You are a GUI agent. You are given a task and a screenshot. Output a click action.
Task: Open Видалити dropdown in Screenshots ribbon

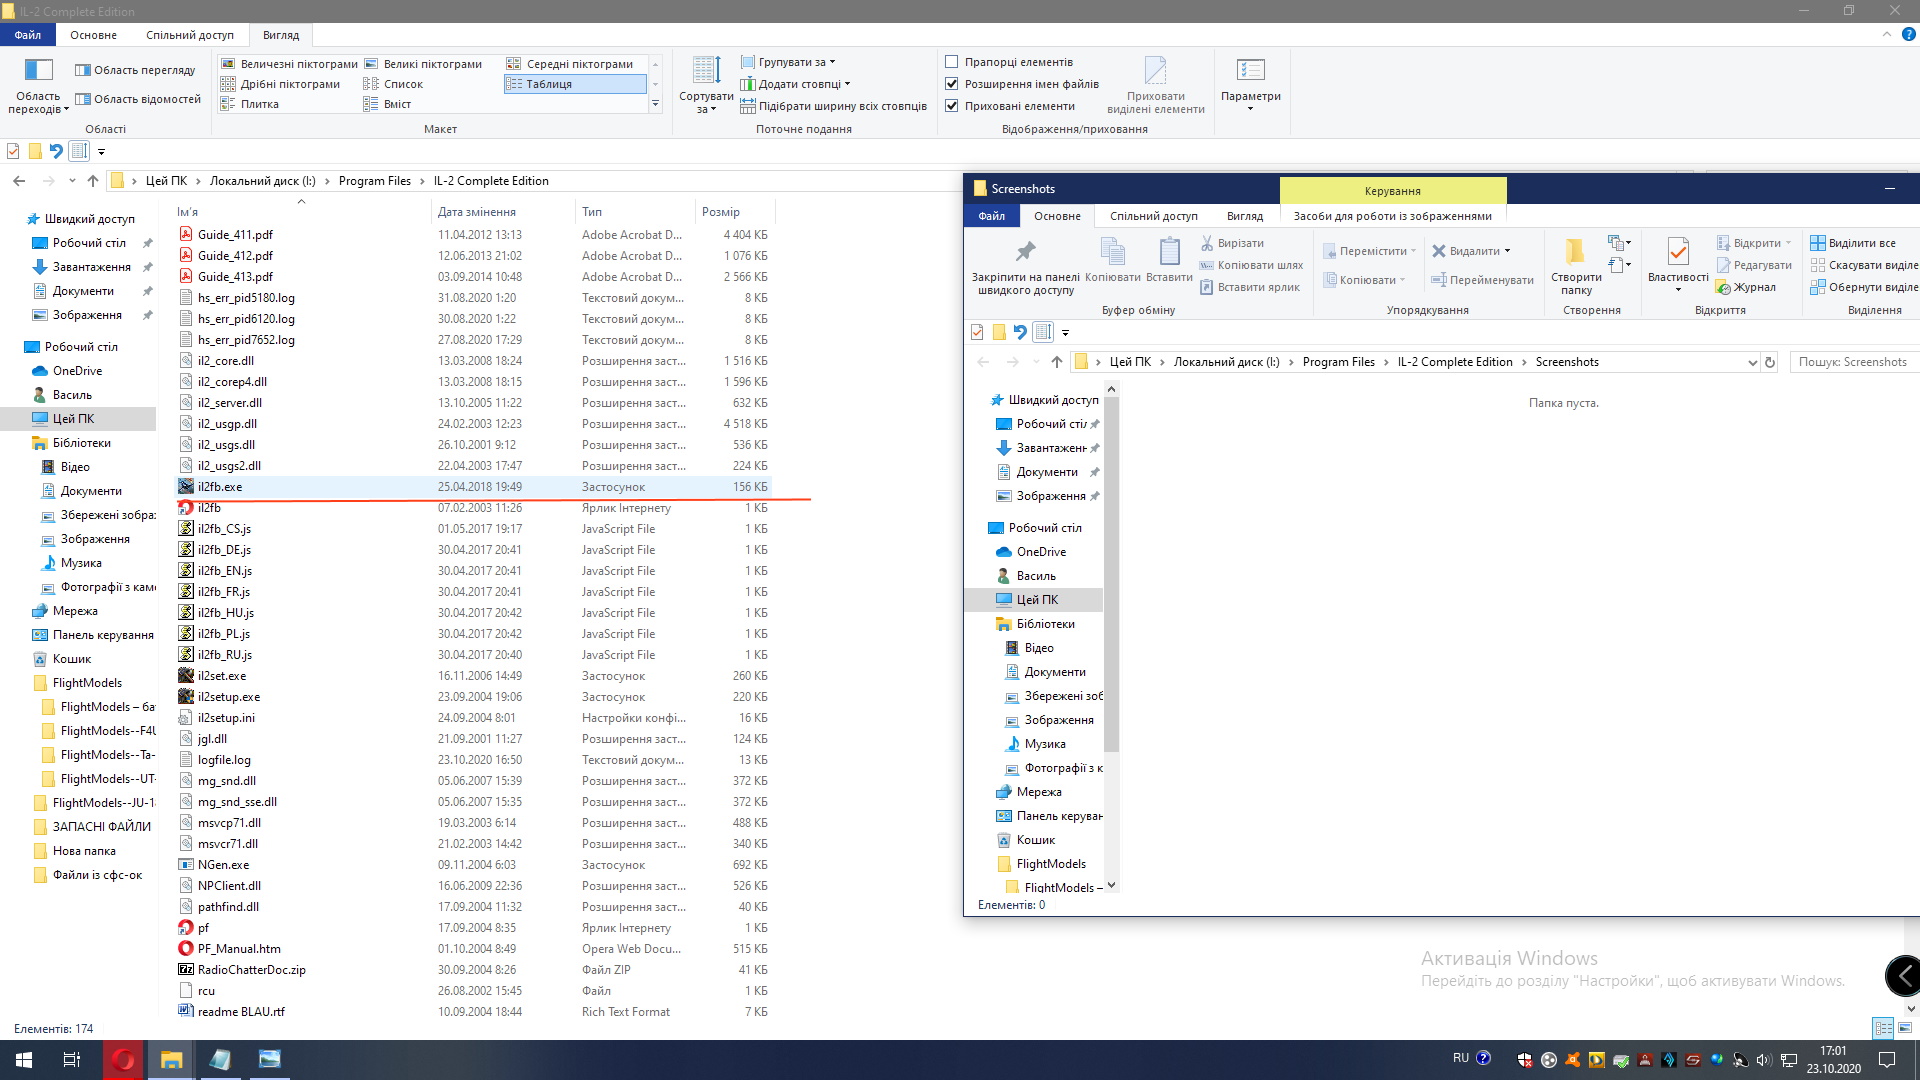pos(1507,252)
